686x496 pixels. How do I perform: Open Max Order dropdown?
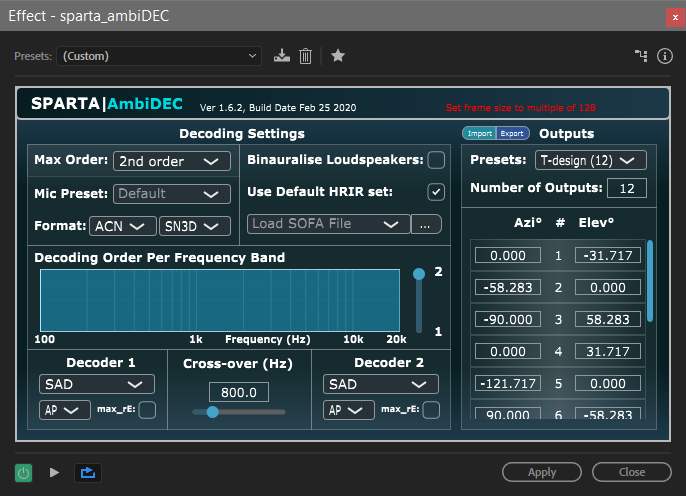tap(172, 161)
